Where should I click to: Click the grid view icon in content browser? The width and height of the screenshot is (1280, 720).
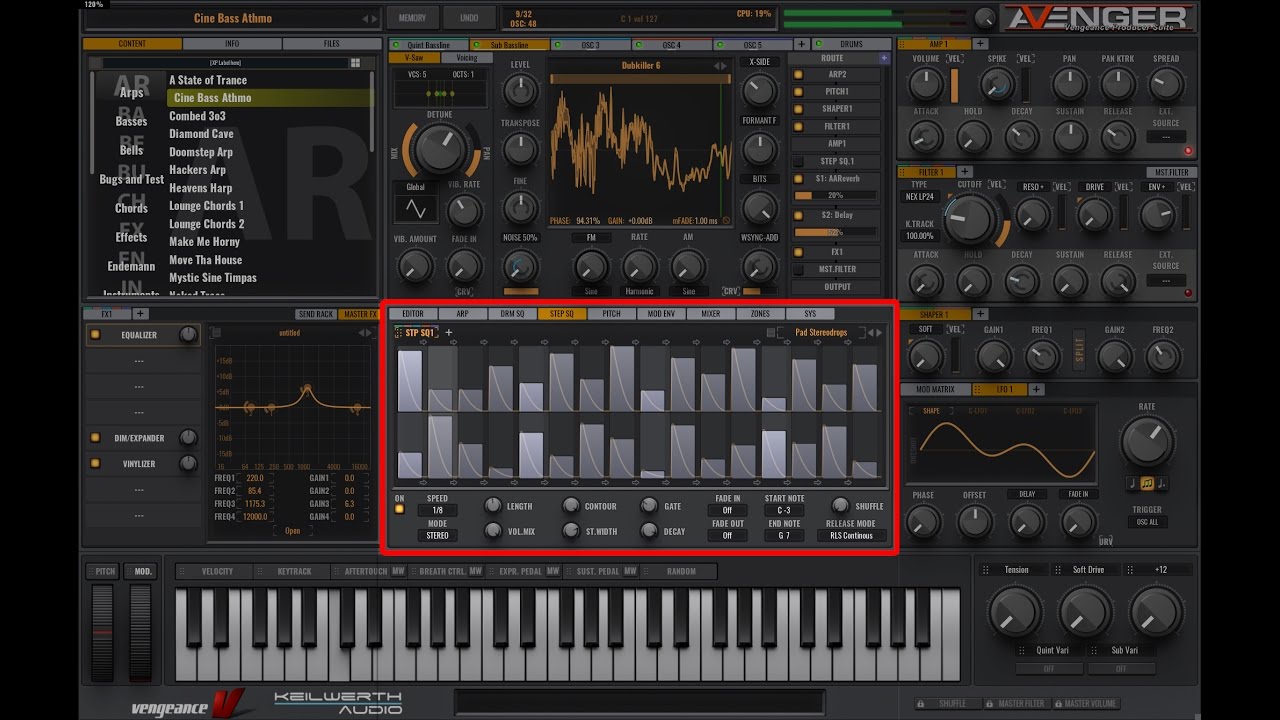pos(355,62)
